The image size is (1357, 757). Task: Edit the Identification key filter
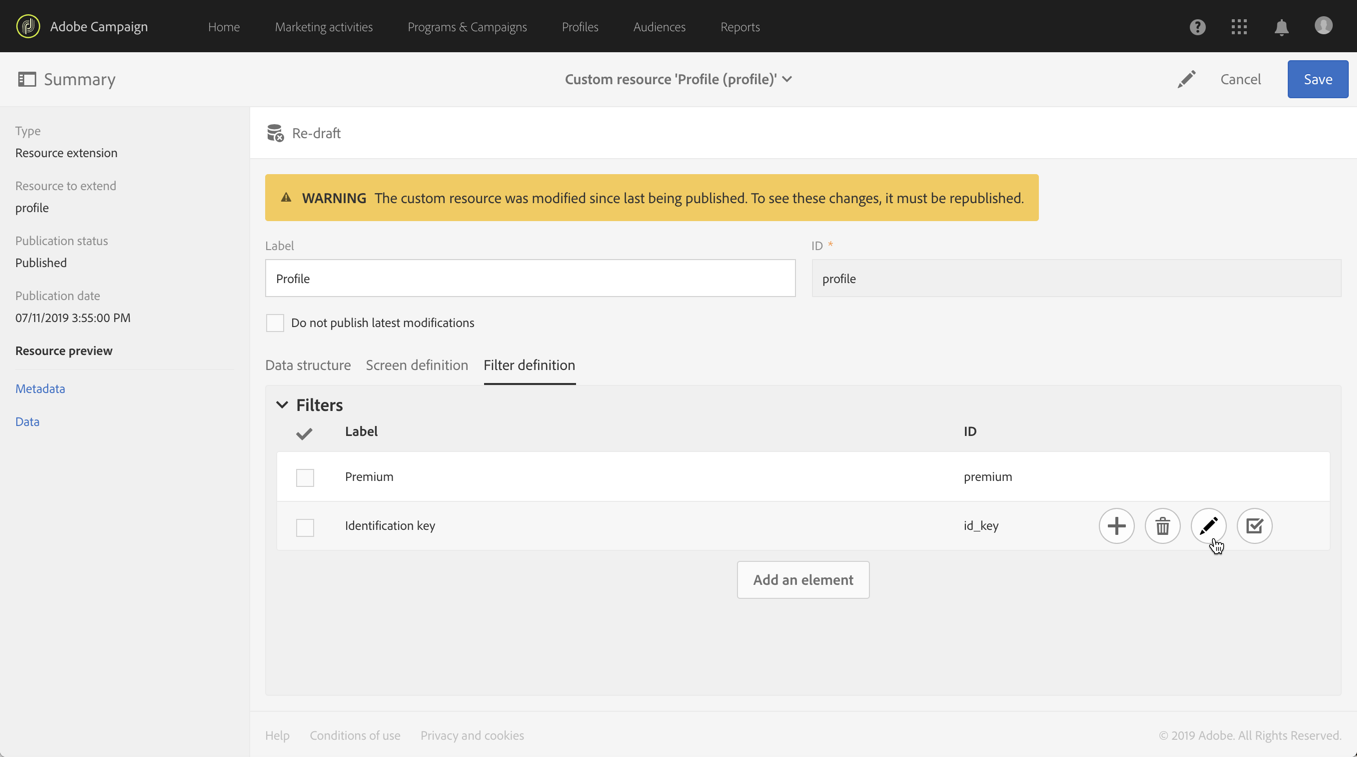1208,526
